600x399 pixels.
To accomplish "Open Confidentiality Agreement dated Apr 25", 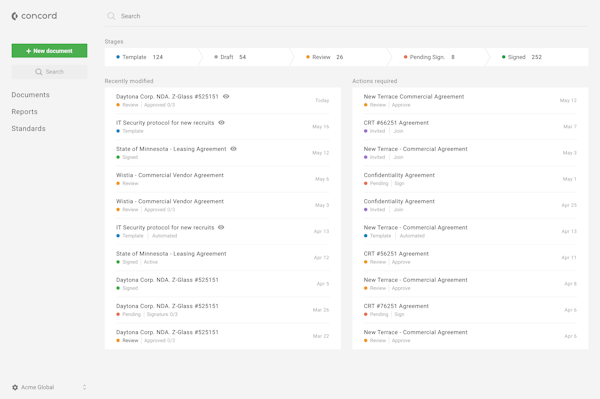I will pyautogui.click(x=470, y=205).
